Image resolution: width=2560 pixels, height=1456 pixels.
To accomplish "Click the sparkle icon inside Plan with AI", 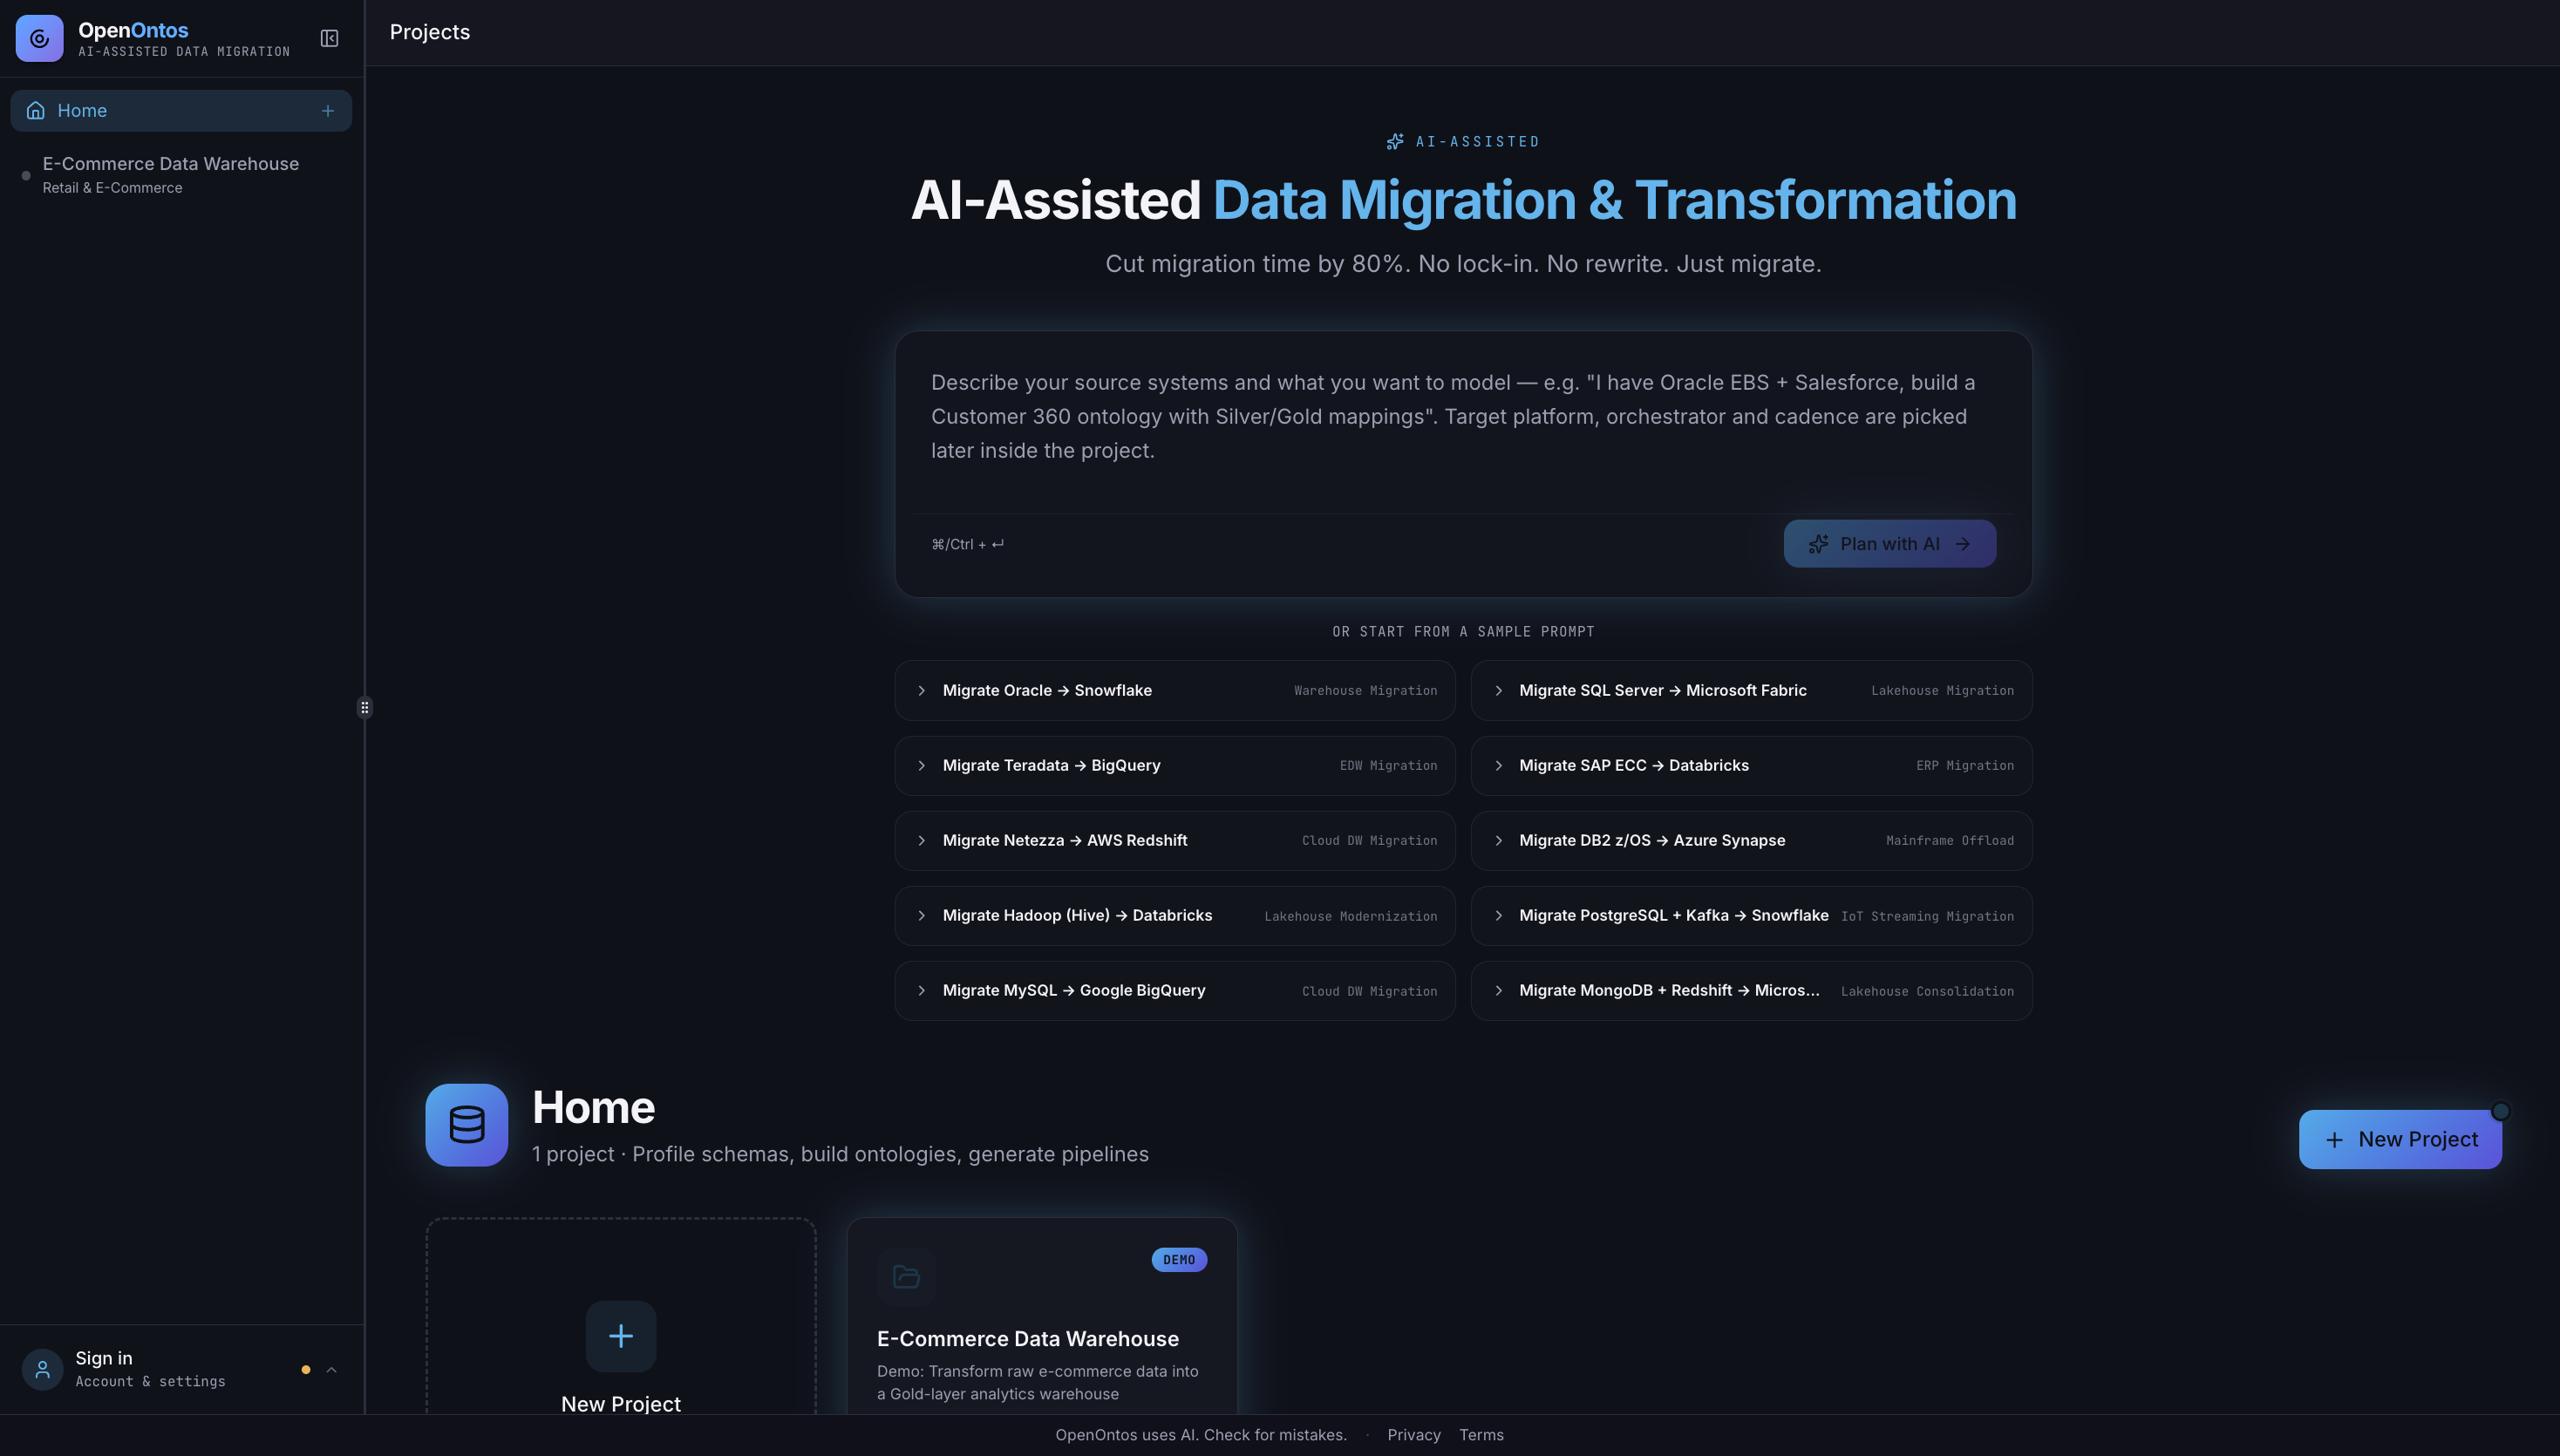I will (x=1818, y=544).
